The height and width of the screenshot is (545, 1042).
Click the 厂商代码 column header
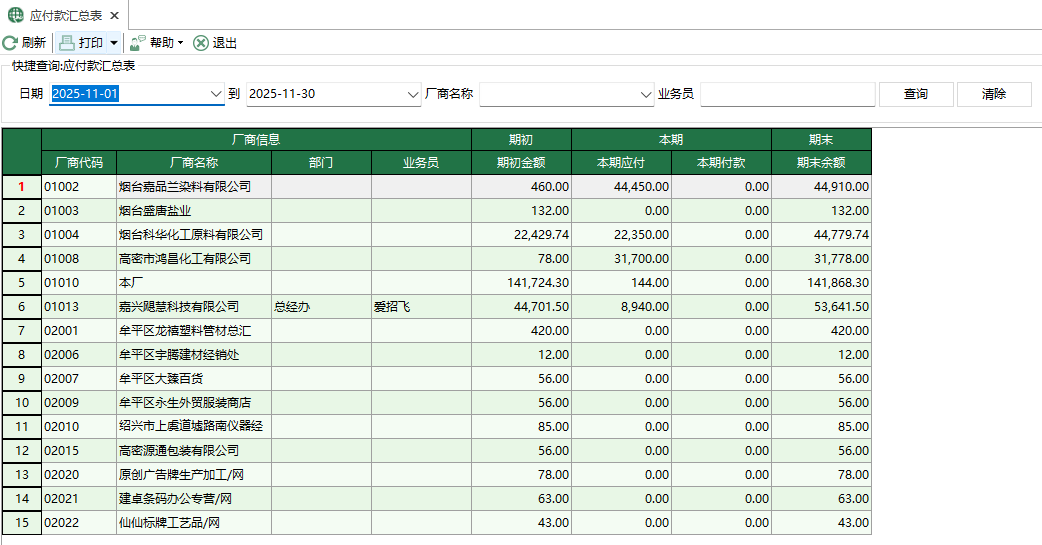[79, 162]
